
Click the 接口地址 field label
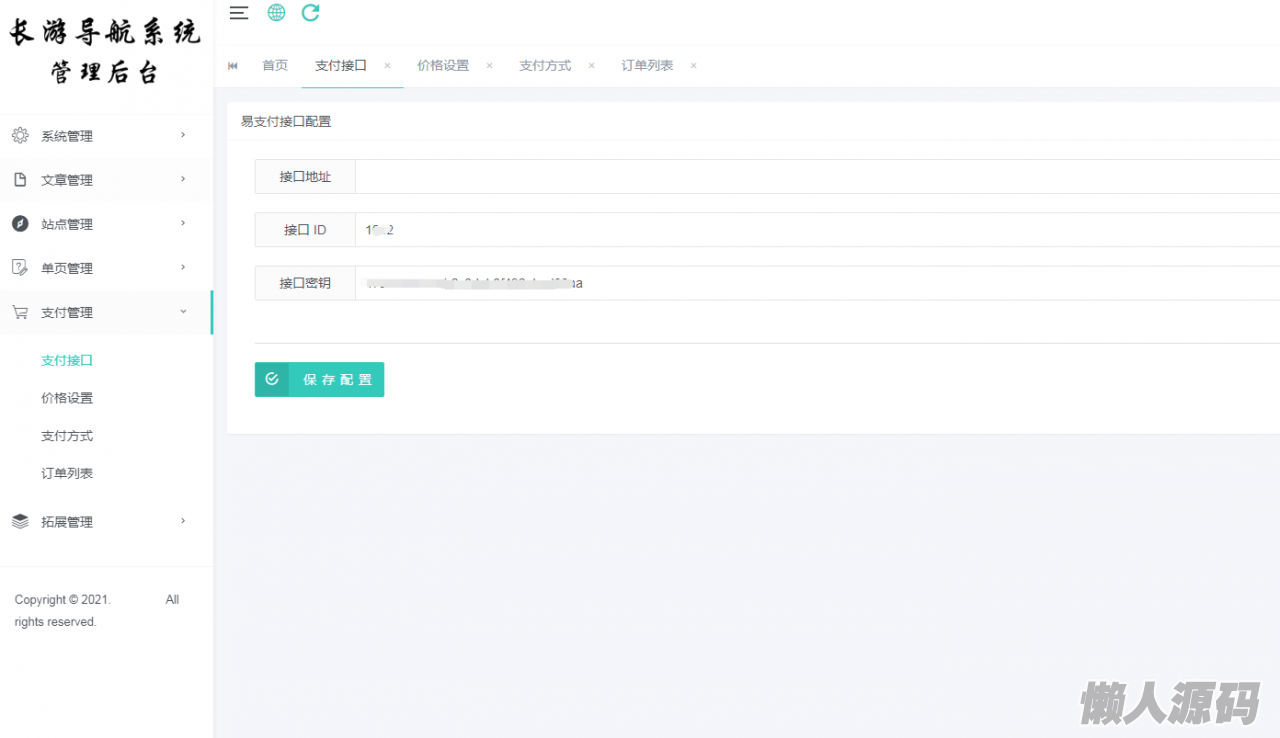(305, 177)
